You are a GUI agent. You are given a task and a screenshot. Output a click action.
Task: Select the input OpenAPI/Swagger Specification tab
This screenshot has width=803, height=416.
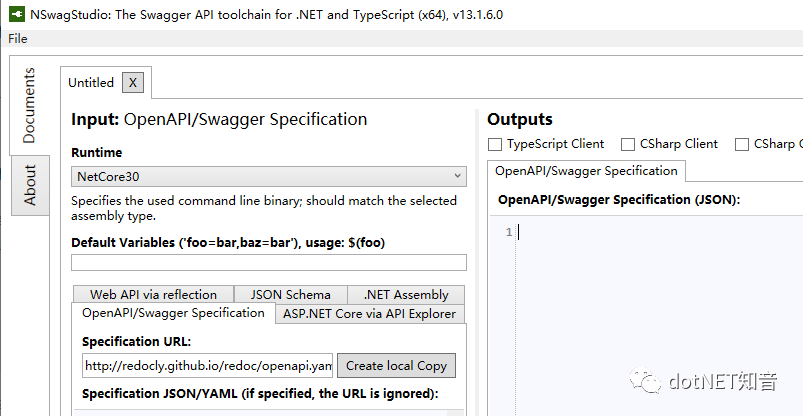click(x=173, y=313)
